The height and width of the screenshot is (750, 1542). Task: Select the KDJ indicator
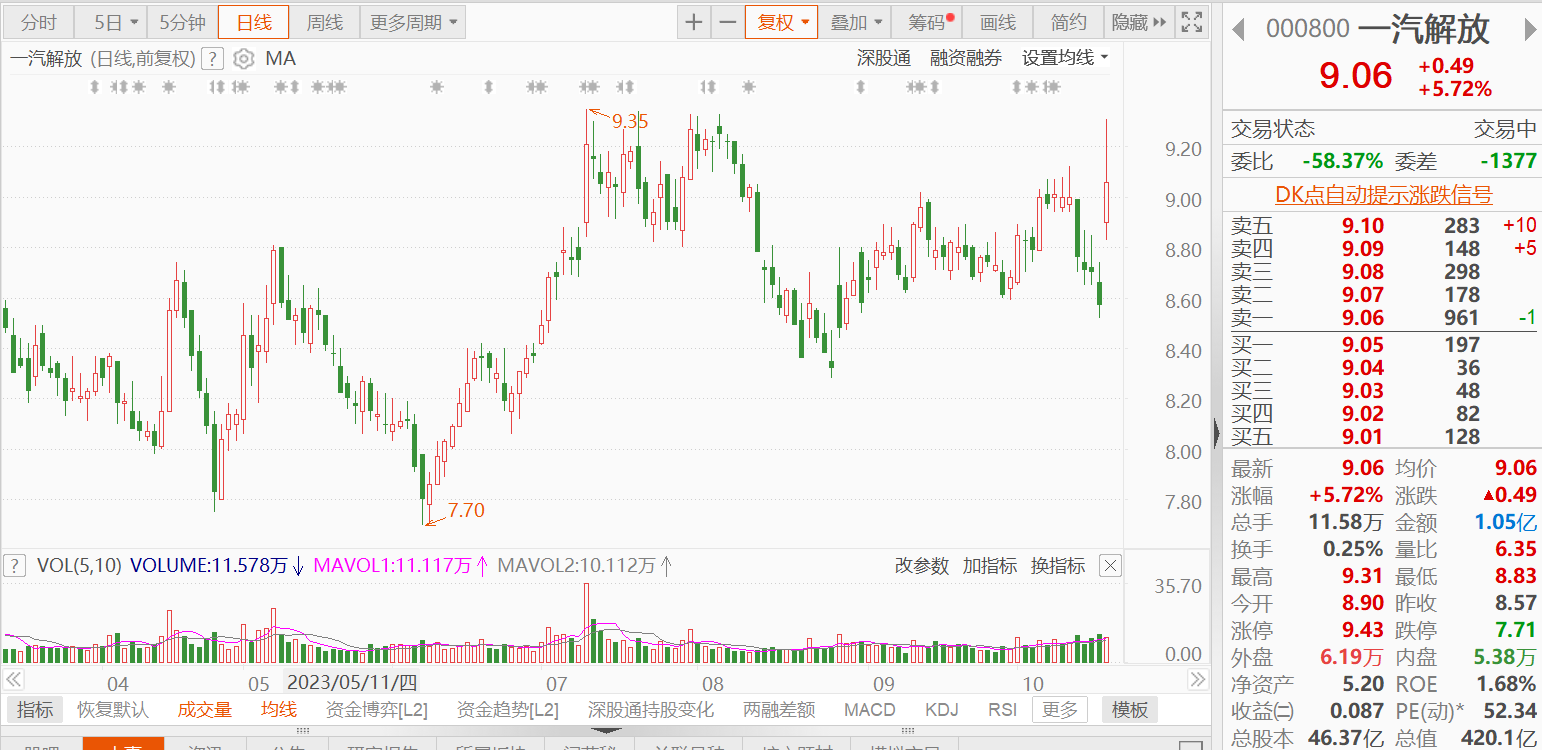coord(941,710)
